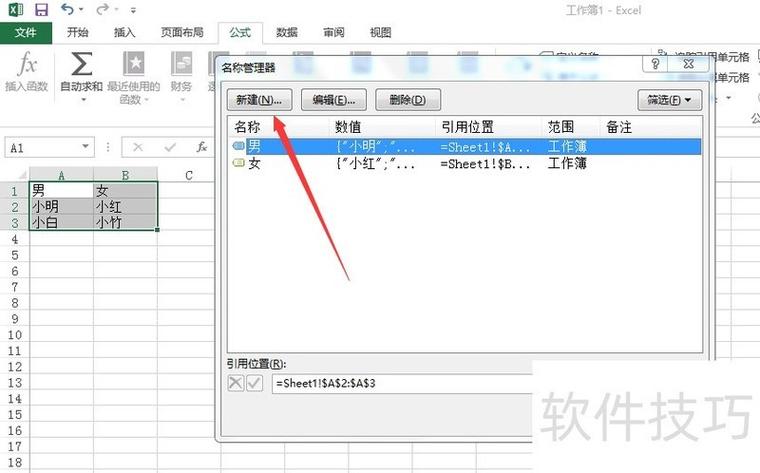Select cell containing 小红
760x473 pixels.
point(125,206)
